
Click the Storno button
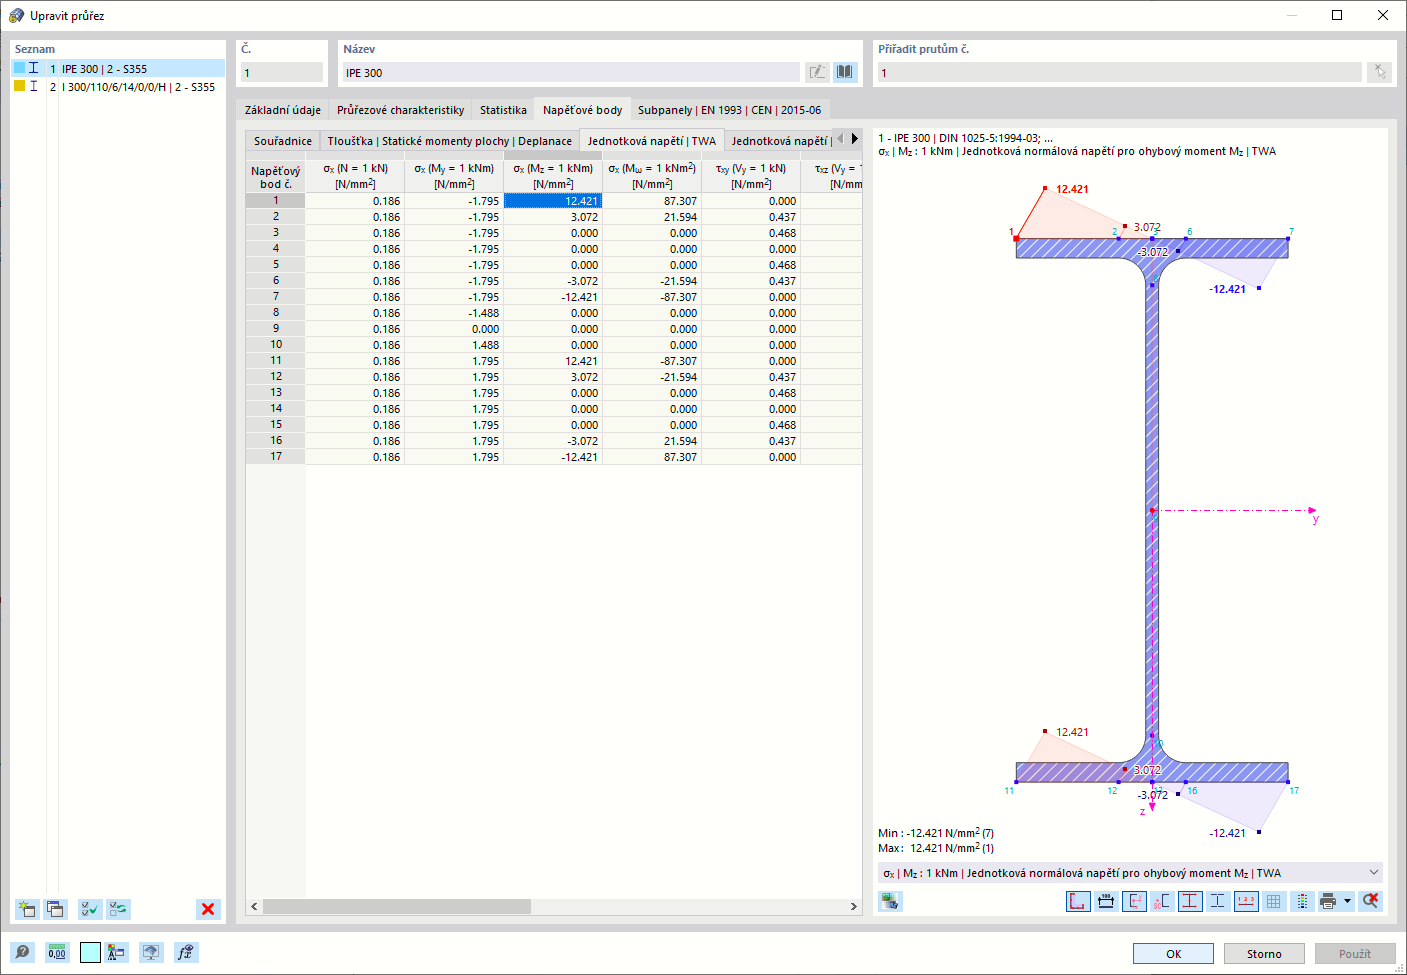point(1264,954)
